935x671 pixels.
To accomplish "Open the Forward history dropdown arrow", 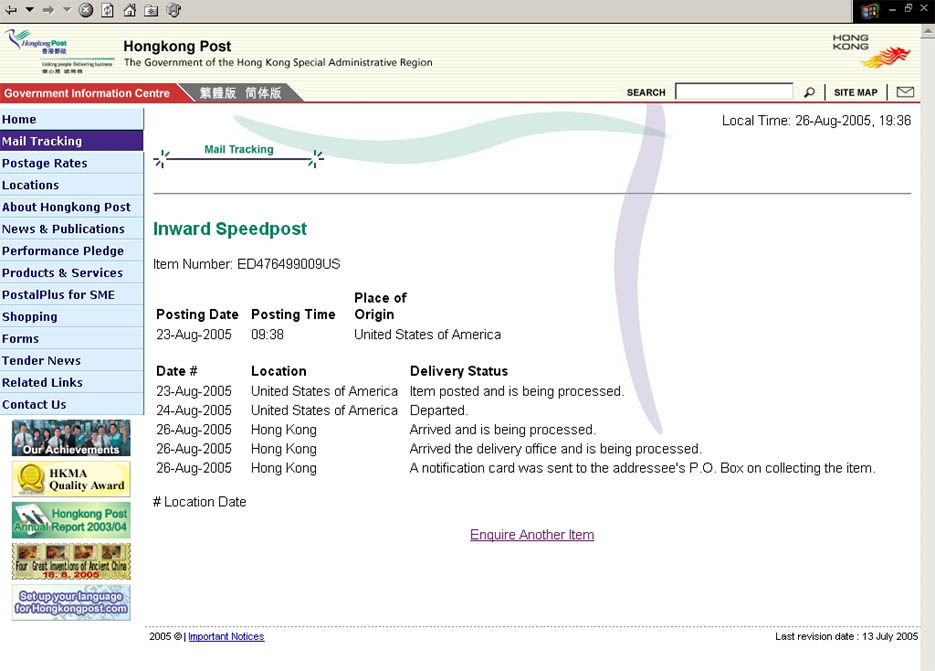I will pos(67,10).
